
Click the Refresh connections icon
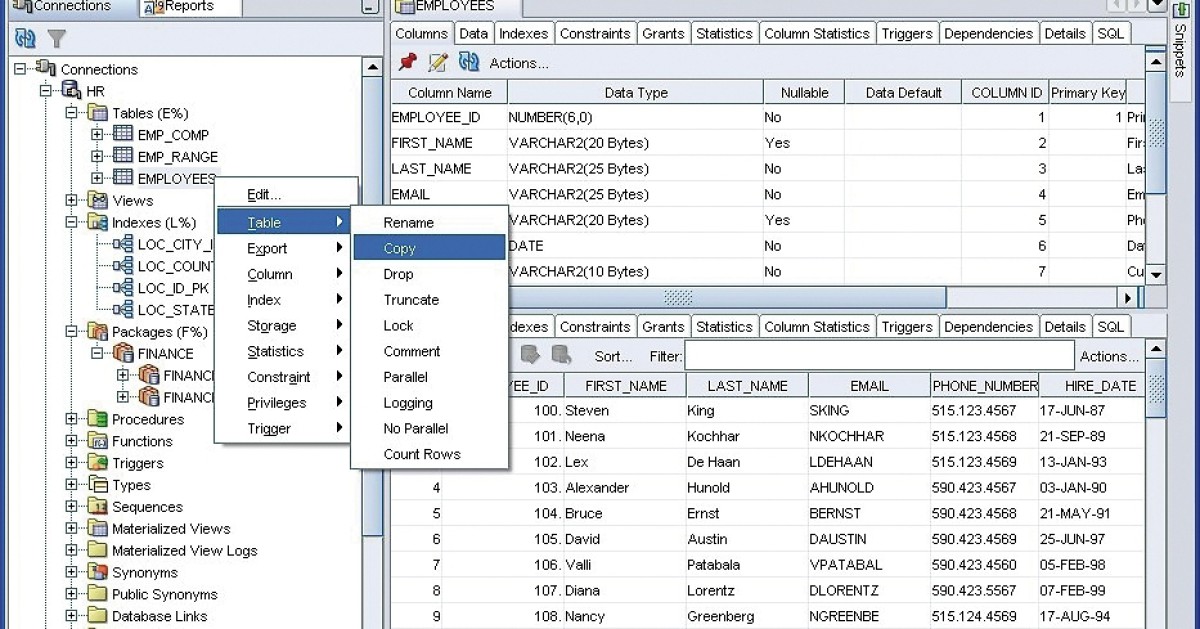pyautogui.click(x=25, y=38)
